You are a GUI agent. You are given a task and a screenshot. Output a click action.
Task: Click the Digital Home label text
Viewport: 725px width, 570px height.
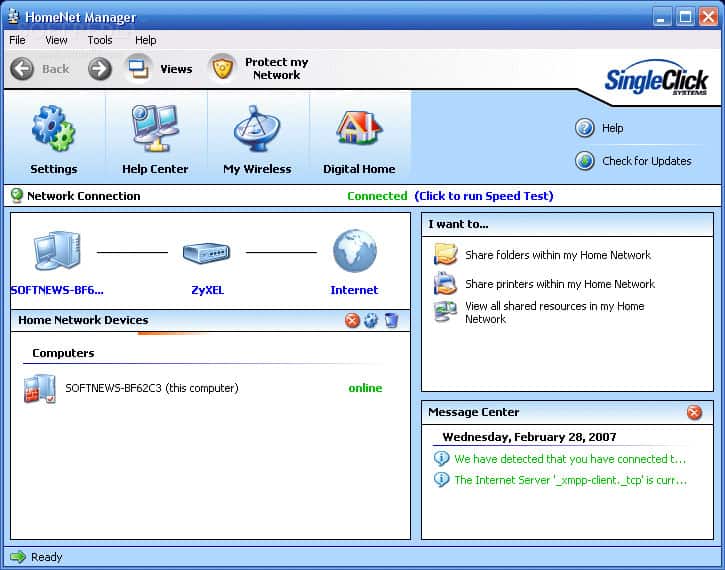tap(359, 169)
